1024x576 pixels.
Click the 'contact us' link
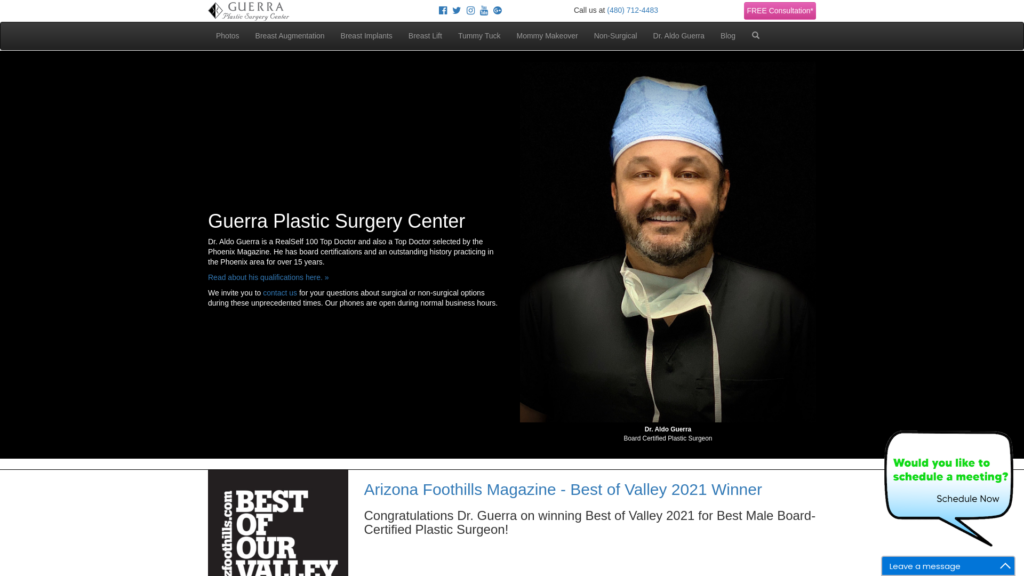[x=280, y=293]
